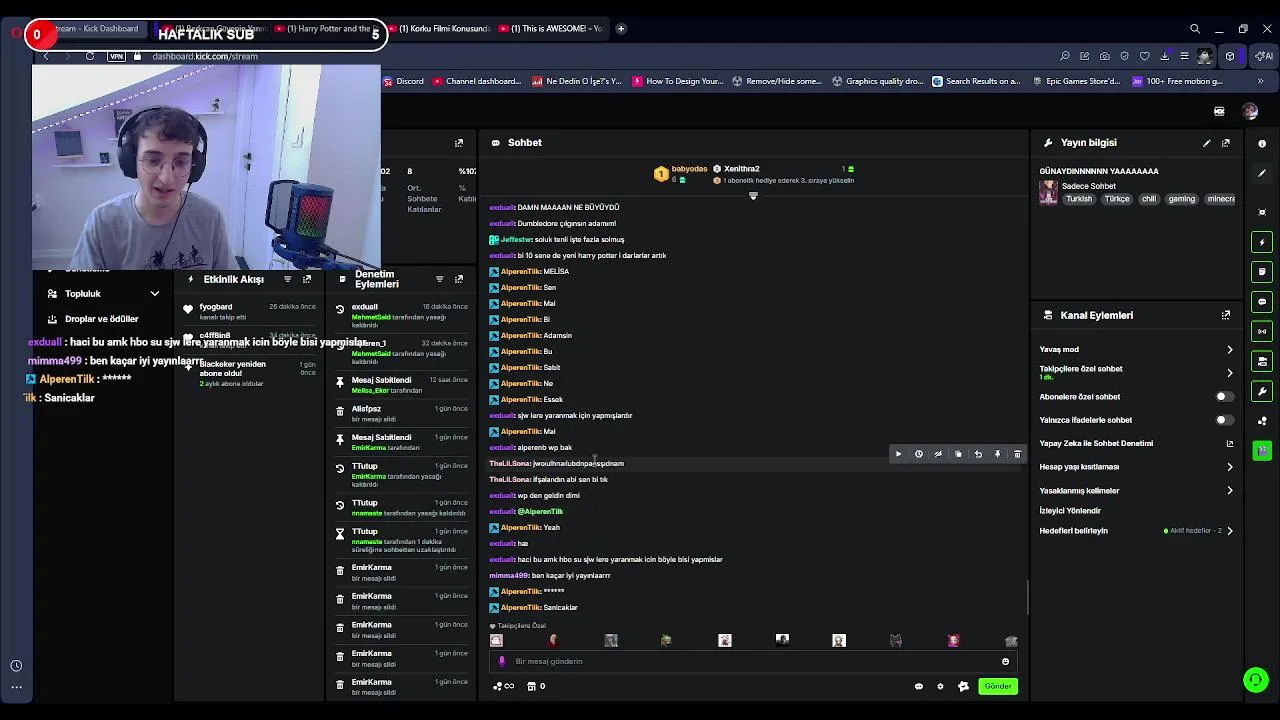Collapse the leaderboard arrow under chat header
This screenshot has width=1280, height=720.
[753, 196]
